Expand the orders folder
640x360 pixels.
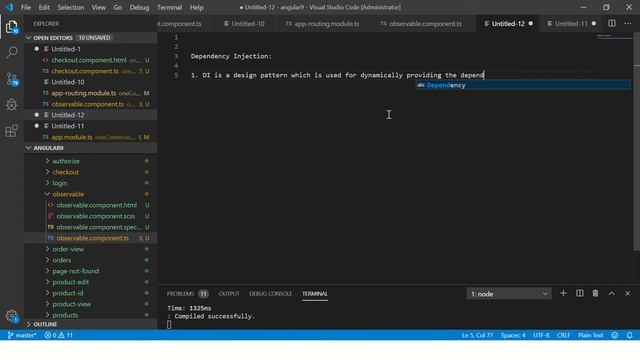point(62,260)
